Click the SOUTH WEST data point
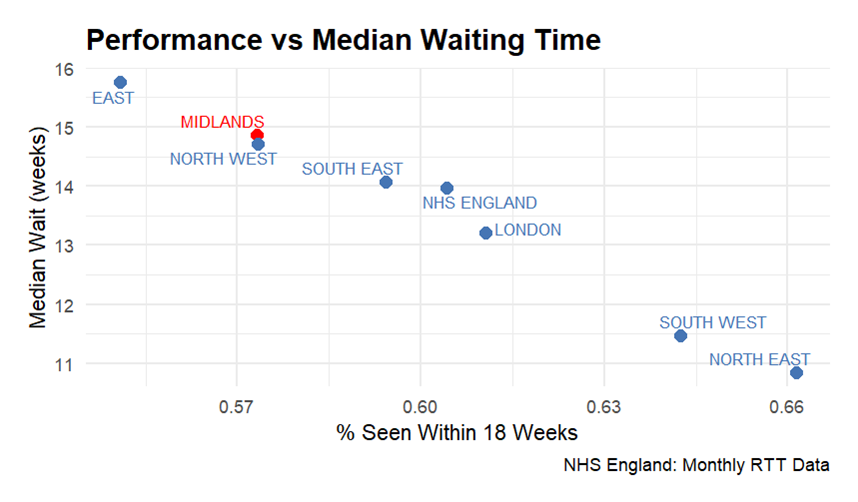 pos(681,336)
